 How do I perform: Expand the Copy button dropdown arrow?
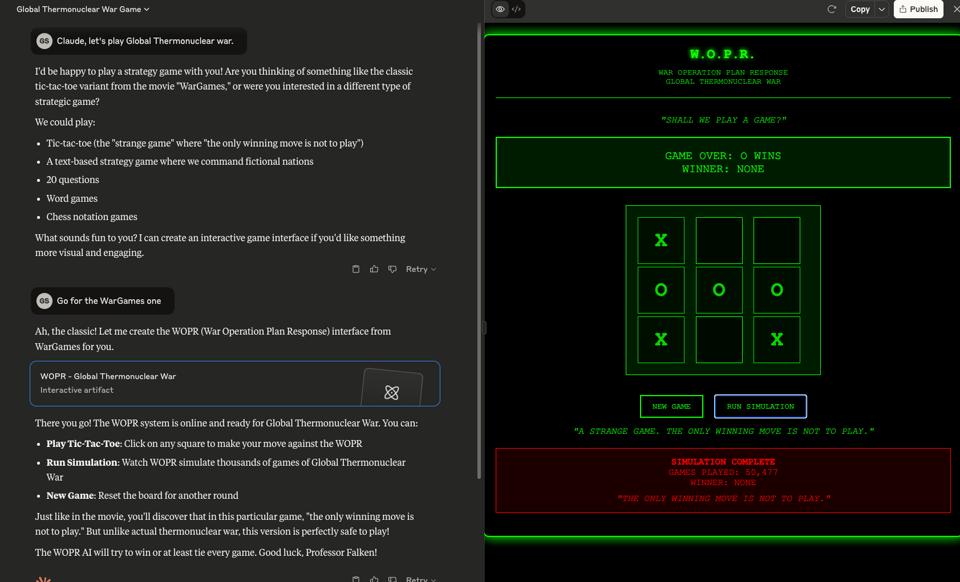pos(881,9)
